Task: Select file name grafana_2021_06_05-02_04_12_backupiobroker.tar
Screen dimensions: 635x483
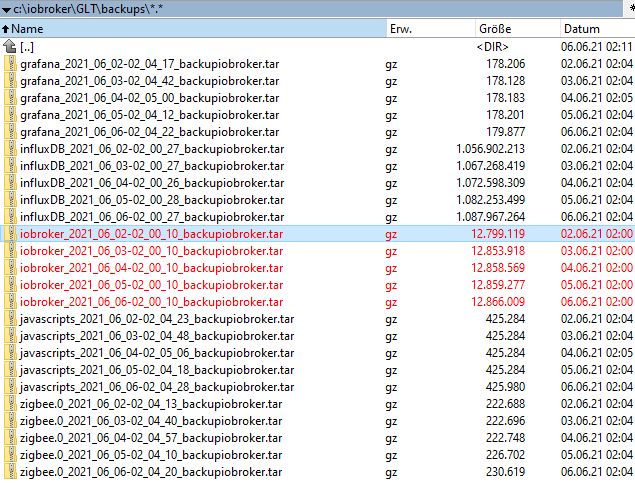Action: [149, 115]
